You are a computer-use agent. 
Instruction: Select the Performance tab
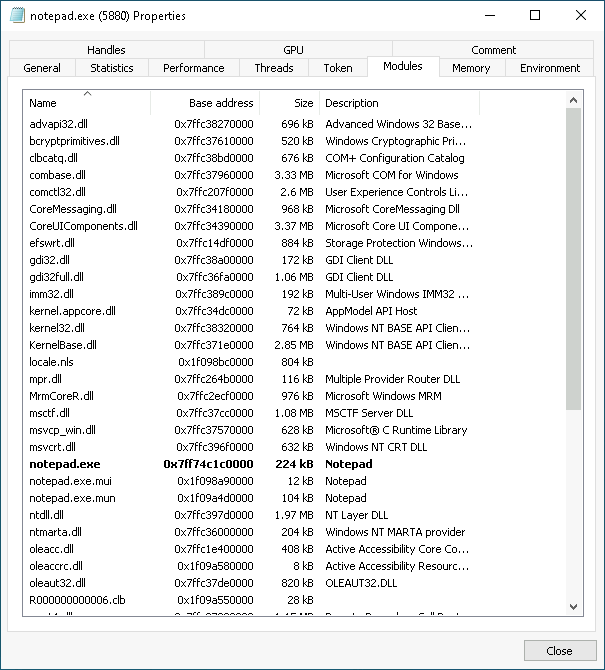coord(193,68)
